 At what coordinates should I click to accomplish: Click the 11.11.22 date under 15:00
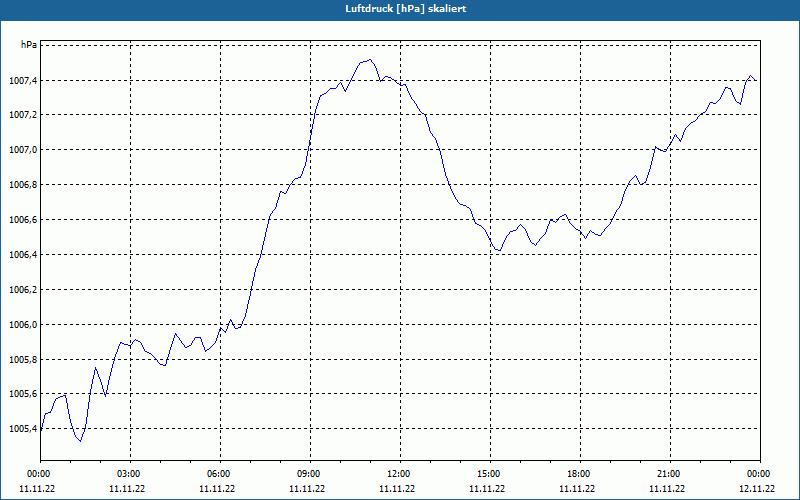point(487,488)
